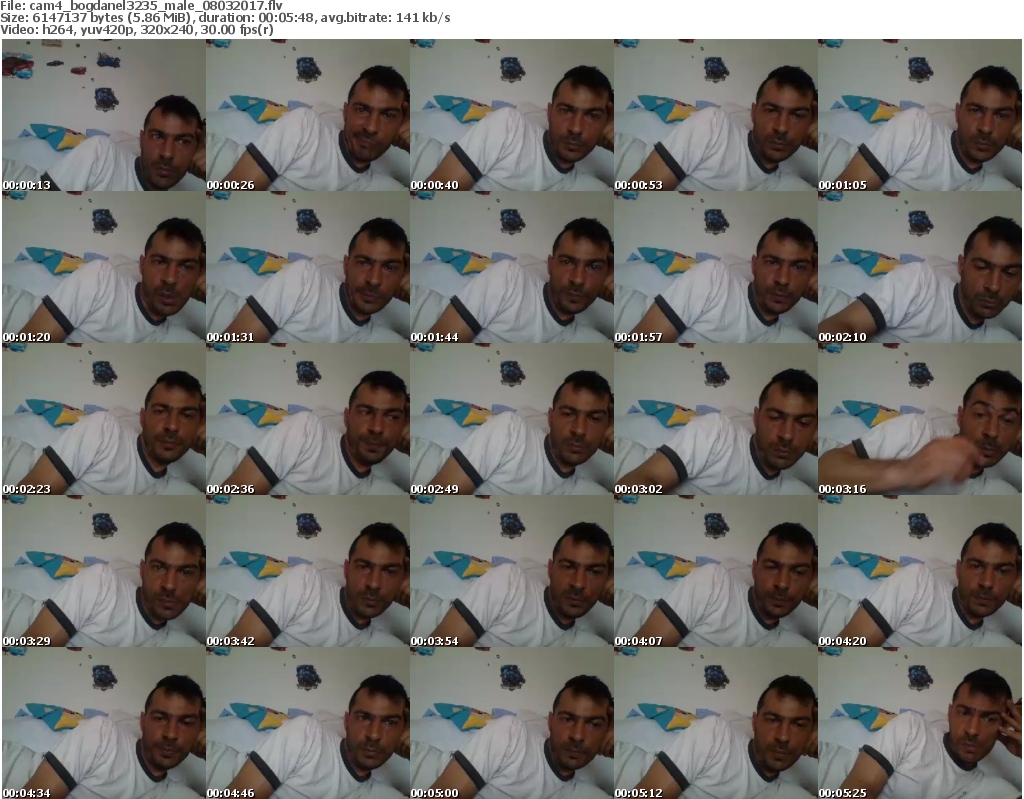The width and height of the screenshot is (1024, 799).
Task: Select the frame stamped 00:02:10
Action: (920, 267)
